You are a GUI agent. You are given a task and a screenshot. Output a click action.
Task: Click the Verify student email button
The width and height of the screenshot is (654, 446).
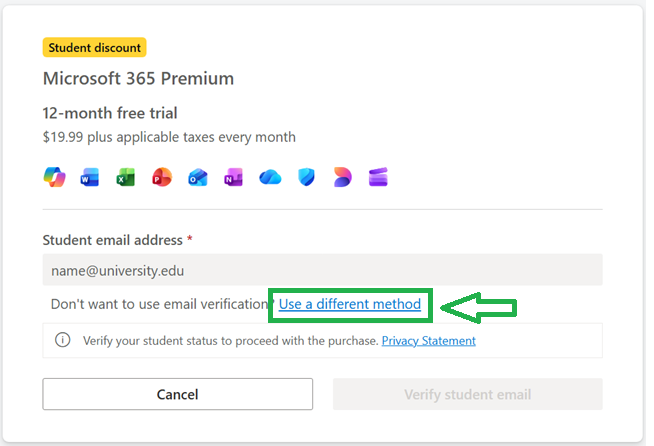pyautogui.click(x=468, y=394)
